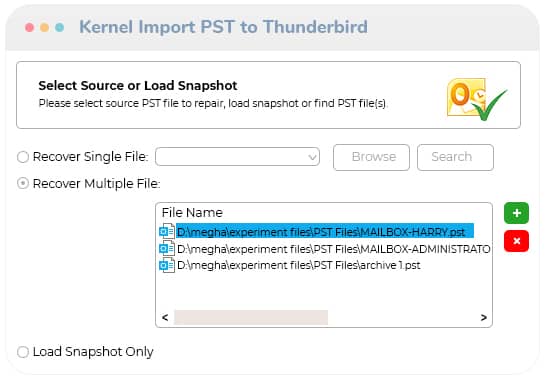Click the Browse button
This screenshot has height=380, width=545.
click(371, 157)
